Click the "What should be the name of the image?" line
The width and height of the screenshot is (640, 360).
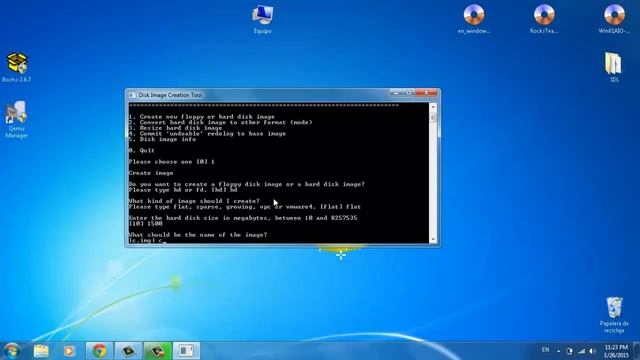pos(198,235)
